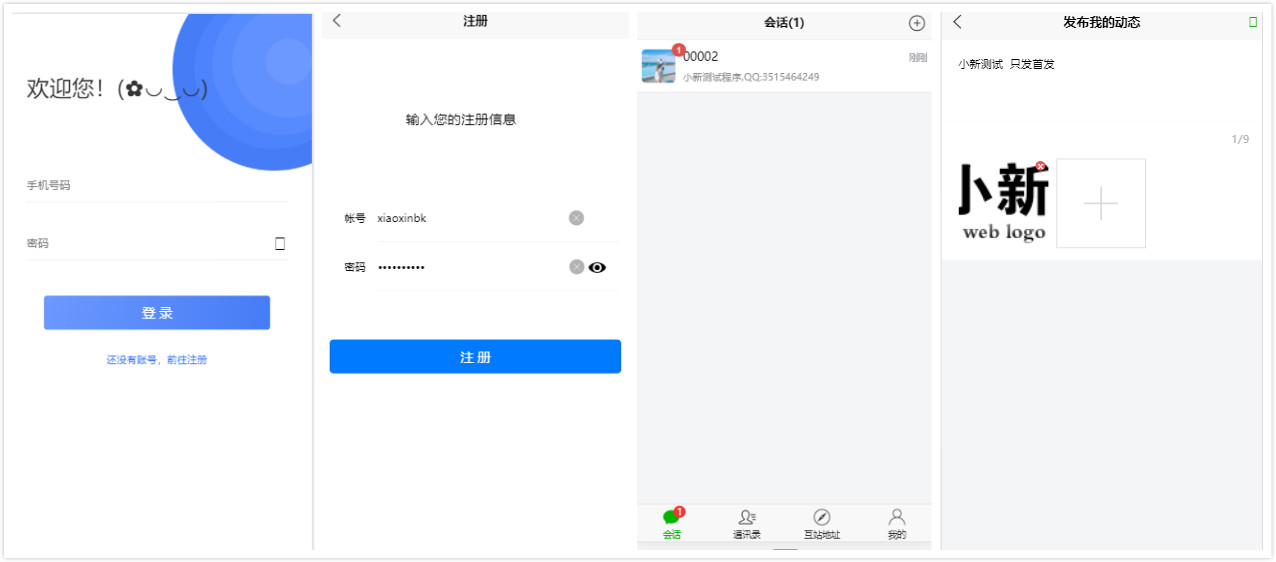Clear the password field with X icon
Screen dimensions: 1276x562
(576, 267)
